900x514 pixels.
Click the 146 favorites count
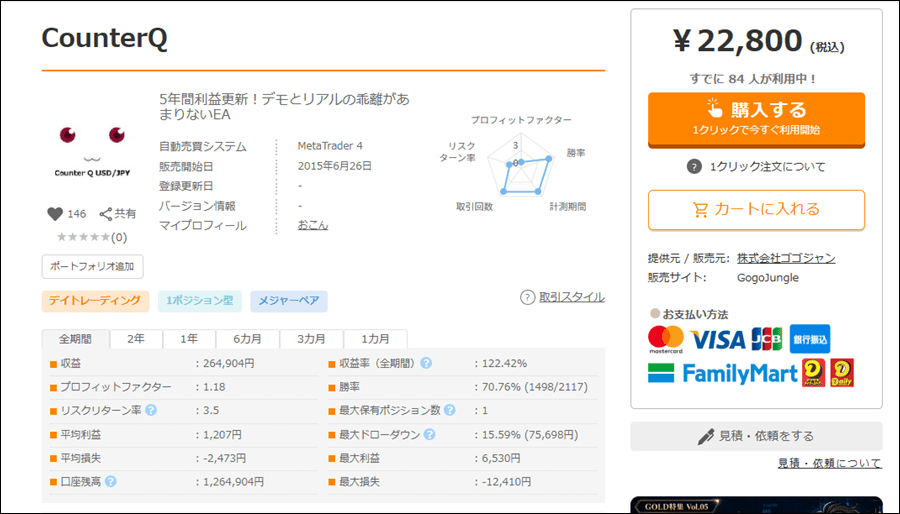click(76, 214)
